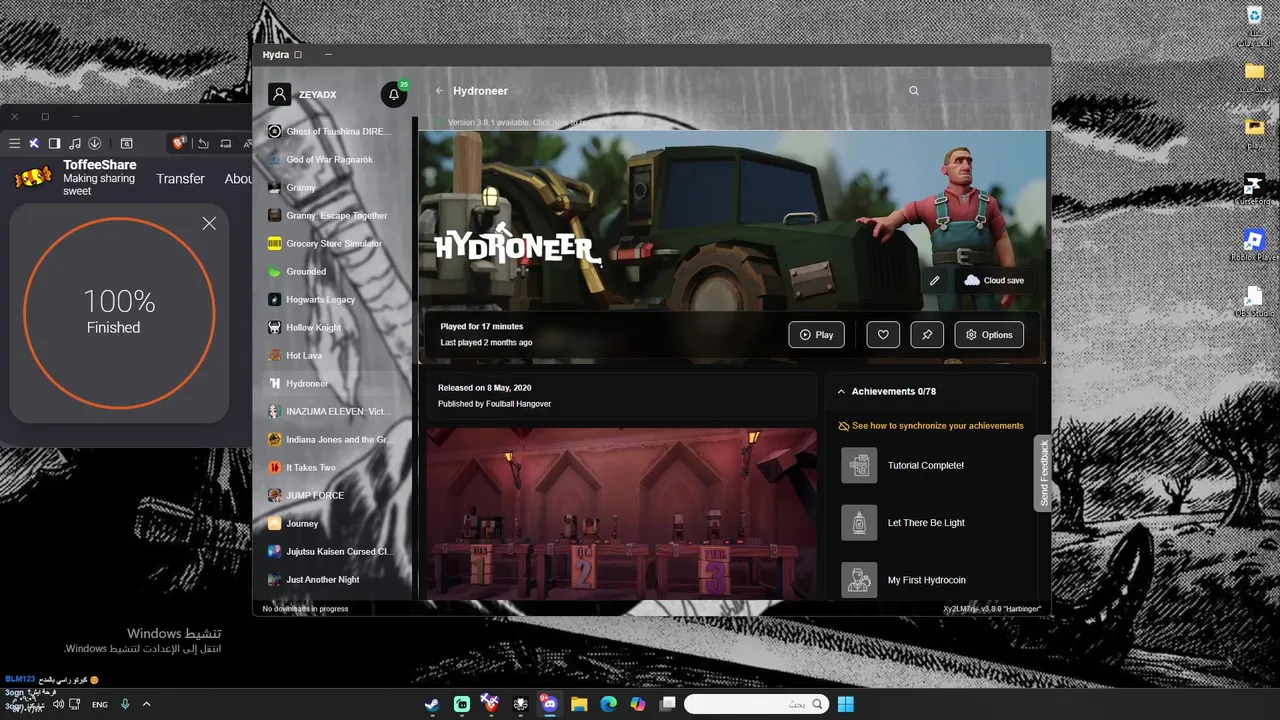Click the My First Hydrocoin achievement icon
Screen dimensions: 1280x720
[x=859, y=580]
